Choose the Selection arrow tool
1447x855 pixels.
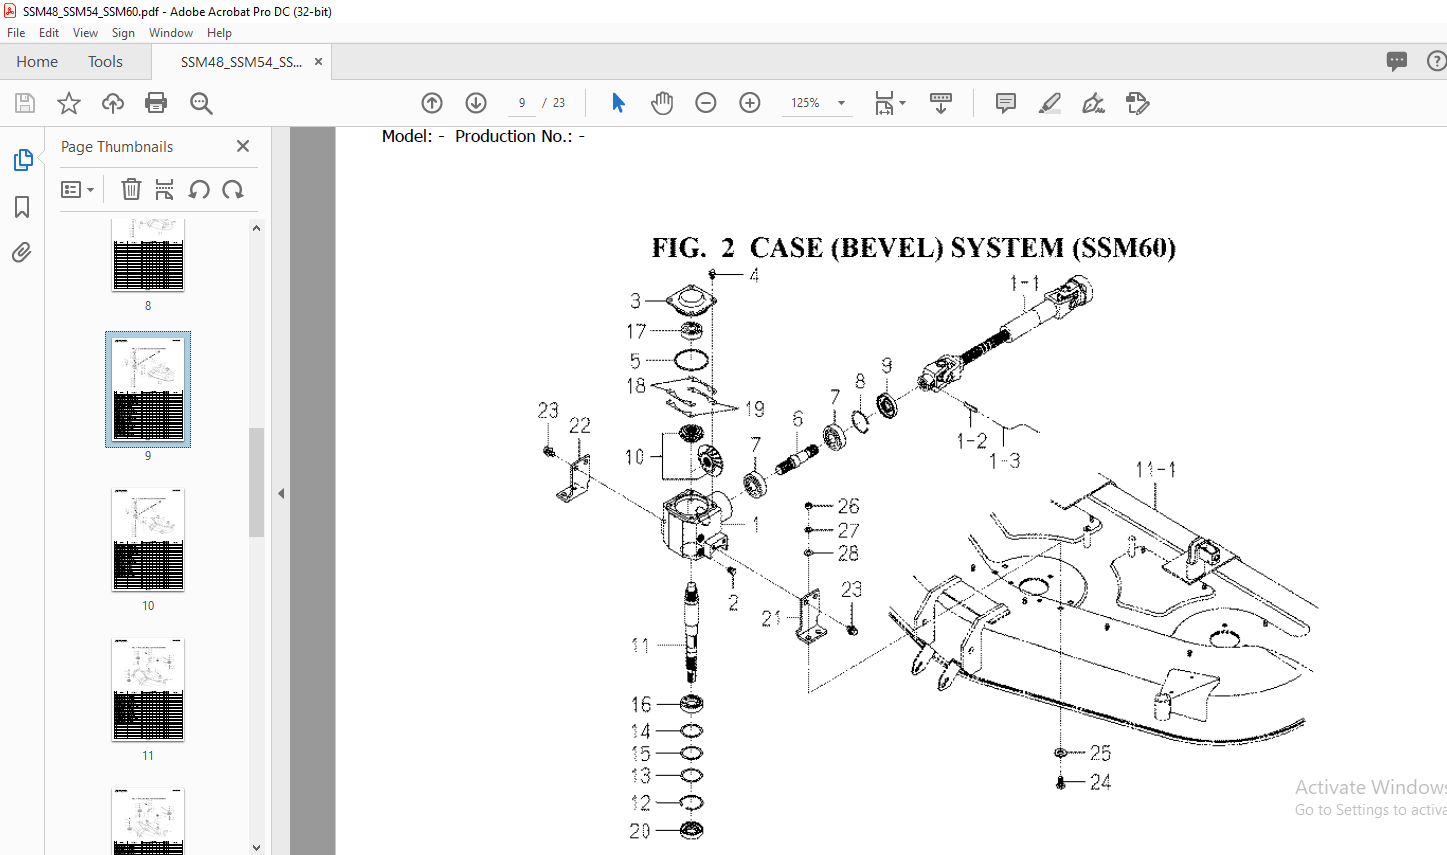pos(618,103)
